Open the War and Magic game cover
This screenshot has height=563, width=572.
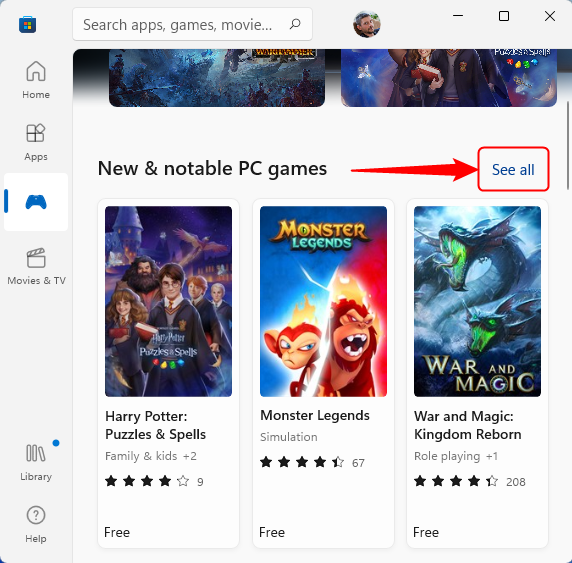point(477,301)
